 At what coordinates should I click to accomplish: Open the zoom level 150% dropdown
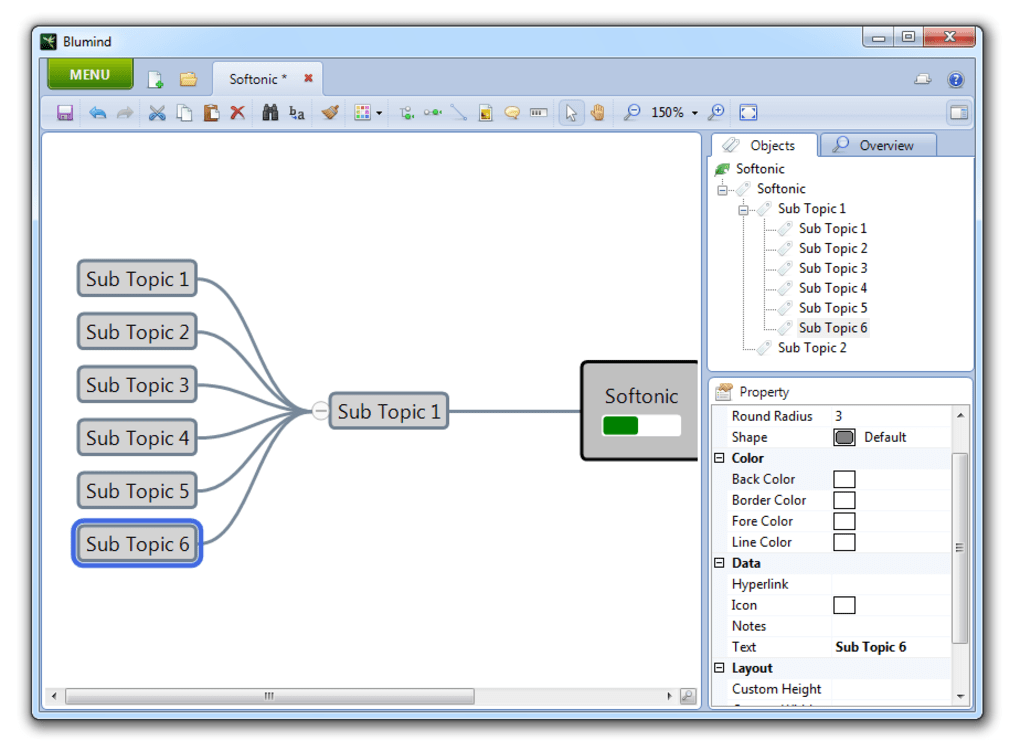(x=690, y=112)
